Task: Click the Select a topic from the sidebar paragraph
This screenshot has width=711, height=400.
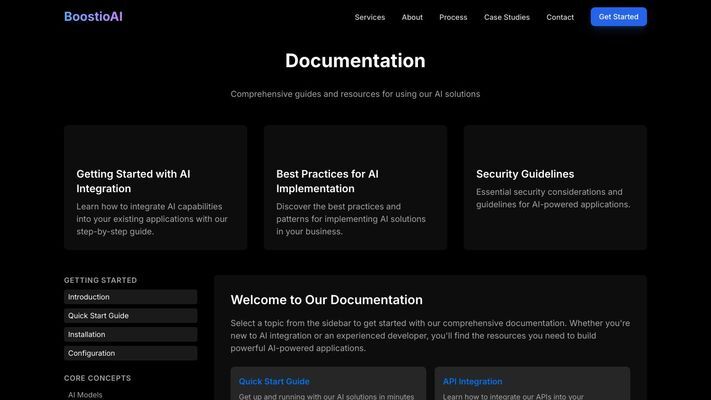Action: tap(430, 336)
